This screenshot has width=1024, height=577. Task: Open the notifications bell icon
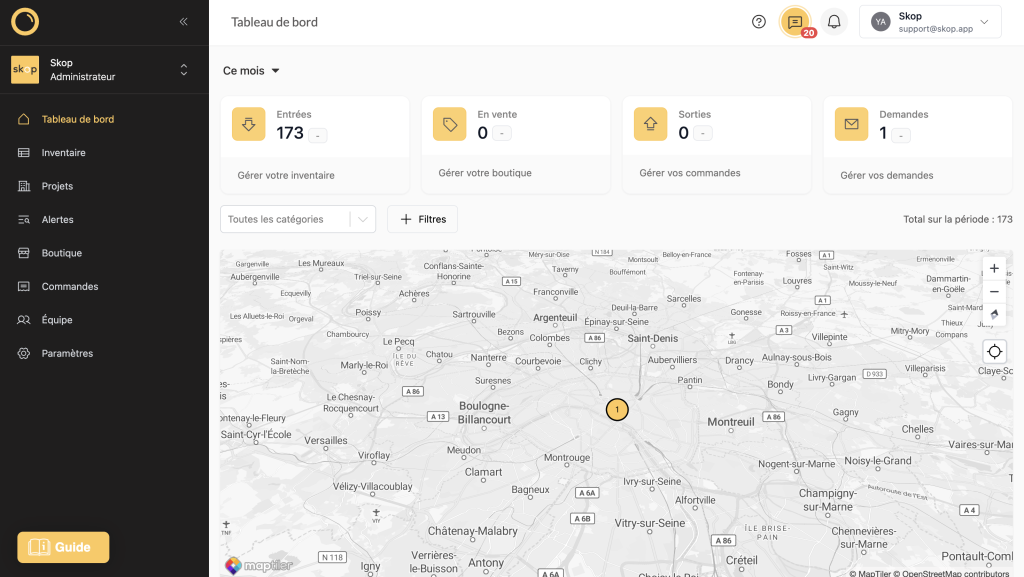point(834,22)
